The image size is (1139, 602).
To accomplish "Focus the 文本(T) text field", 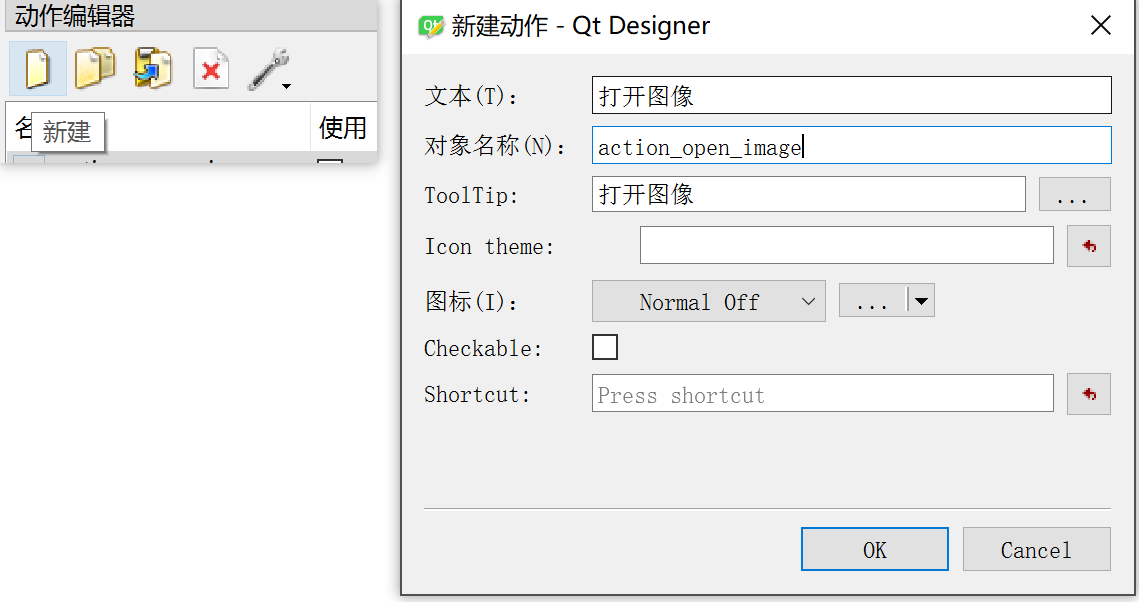I will (x=851, y=96).
